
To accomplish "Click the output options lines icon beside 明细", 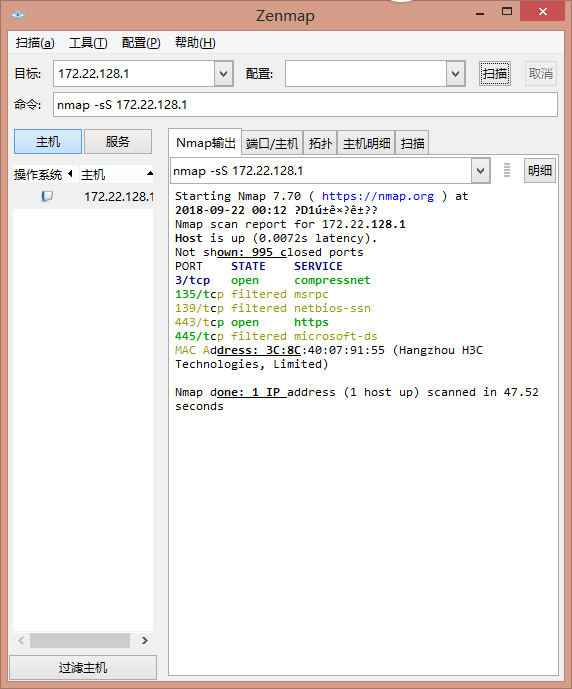I will pyautogui.click(x=507, y=170).
